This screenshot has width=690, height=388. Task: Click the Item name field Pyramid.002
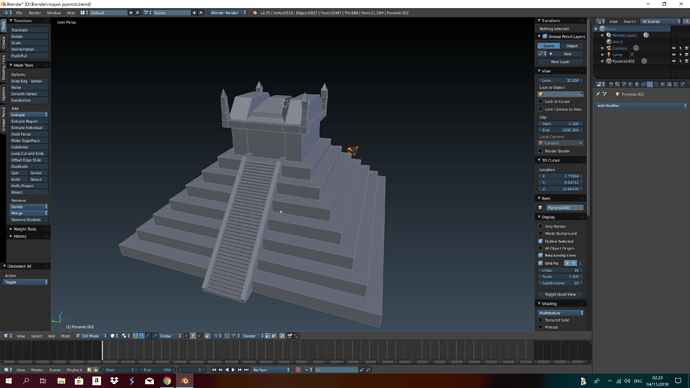pyautogui.click(x=565, y=208)
